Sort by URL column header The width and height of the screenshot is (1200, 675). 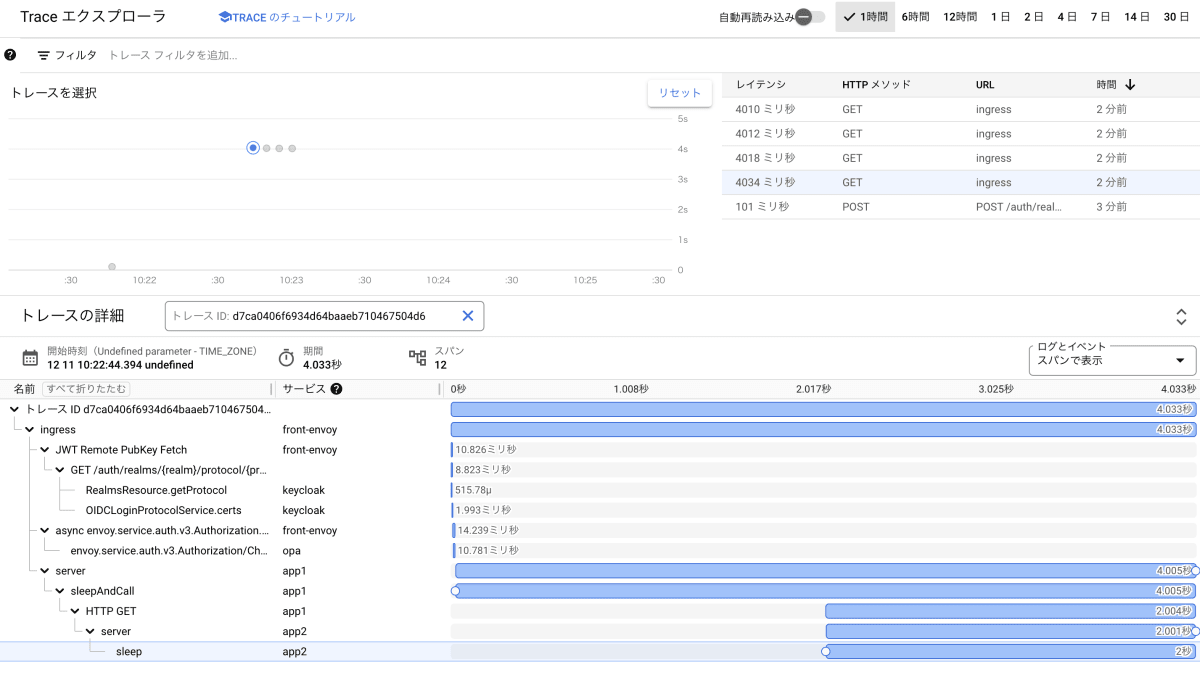pos(985,85)
